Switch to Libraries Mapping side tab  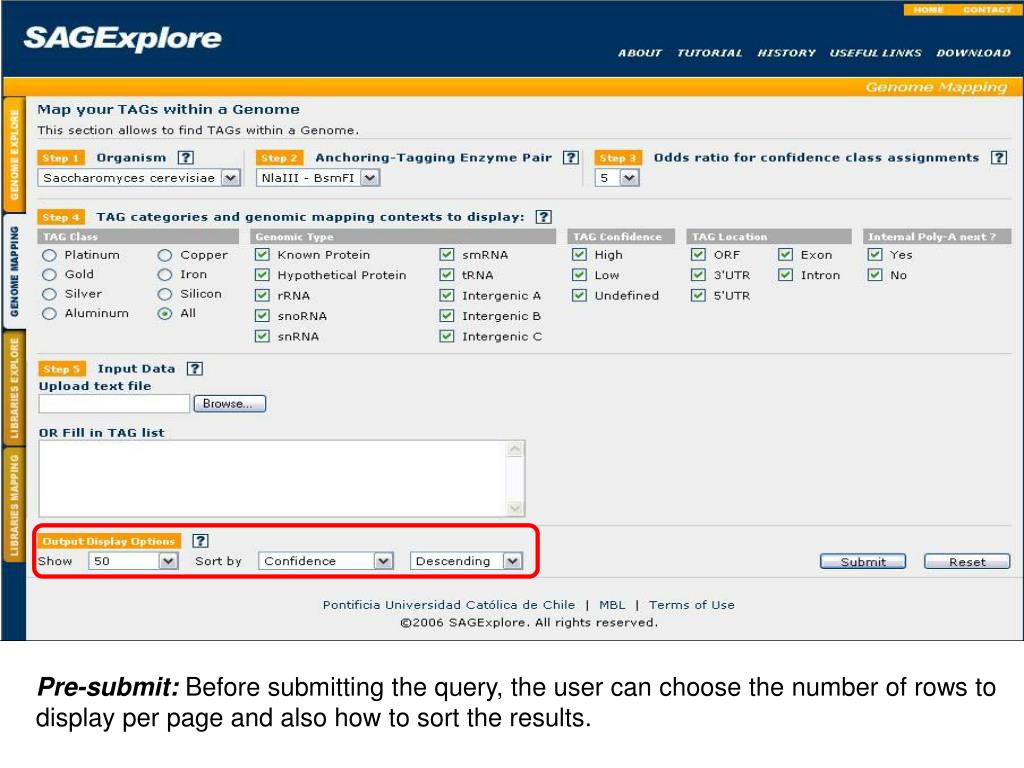point(14,505)
